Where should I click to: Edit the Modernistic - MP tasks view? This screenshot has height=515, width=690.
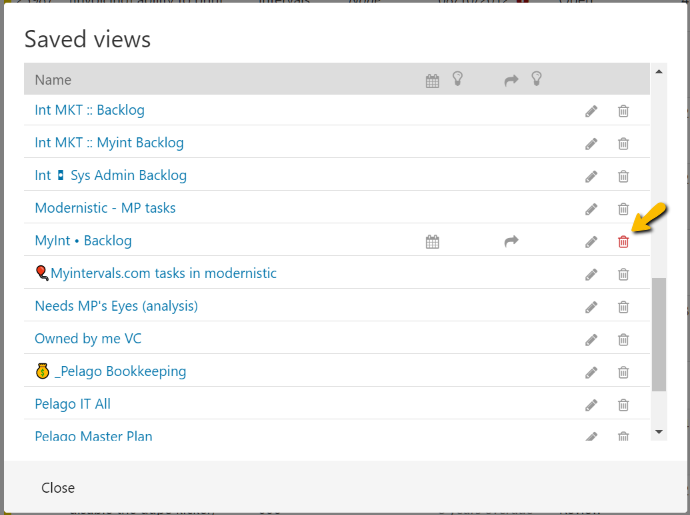(591, 209)
